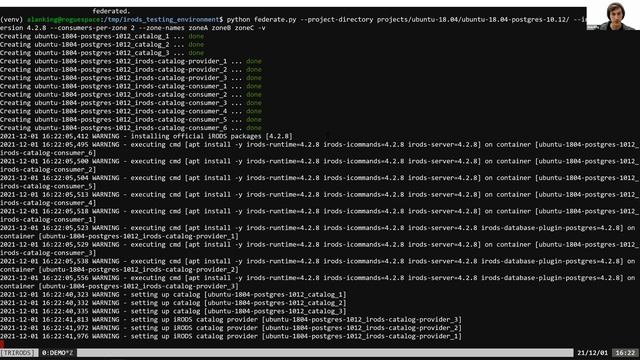
Task: Click the 'irods-catalog-provider_1' creating line
Action: [131, 61]
